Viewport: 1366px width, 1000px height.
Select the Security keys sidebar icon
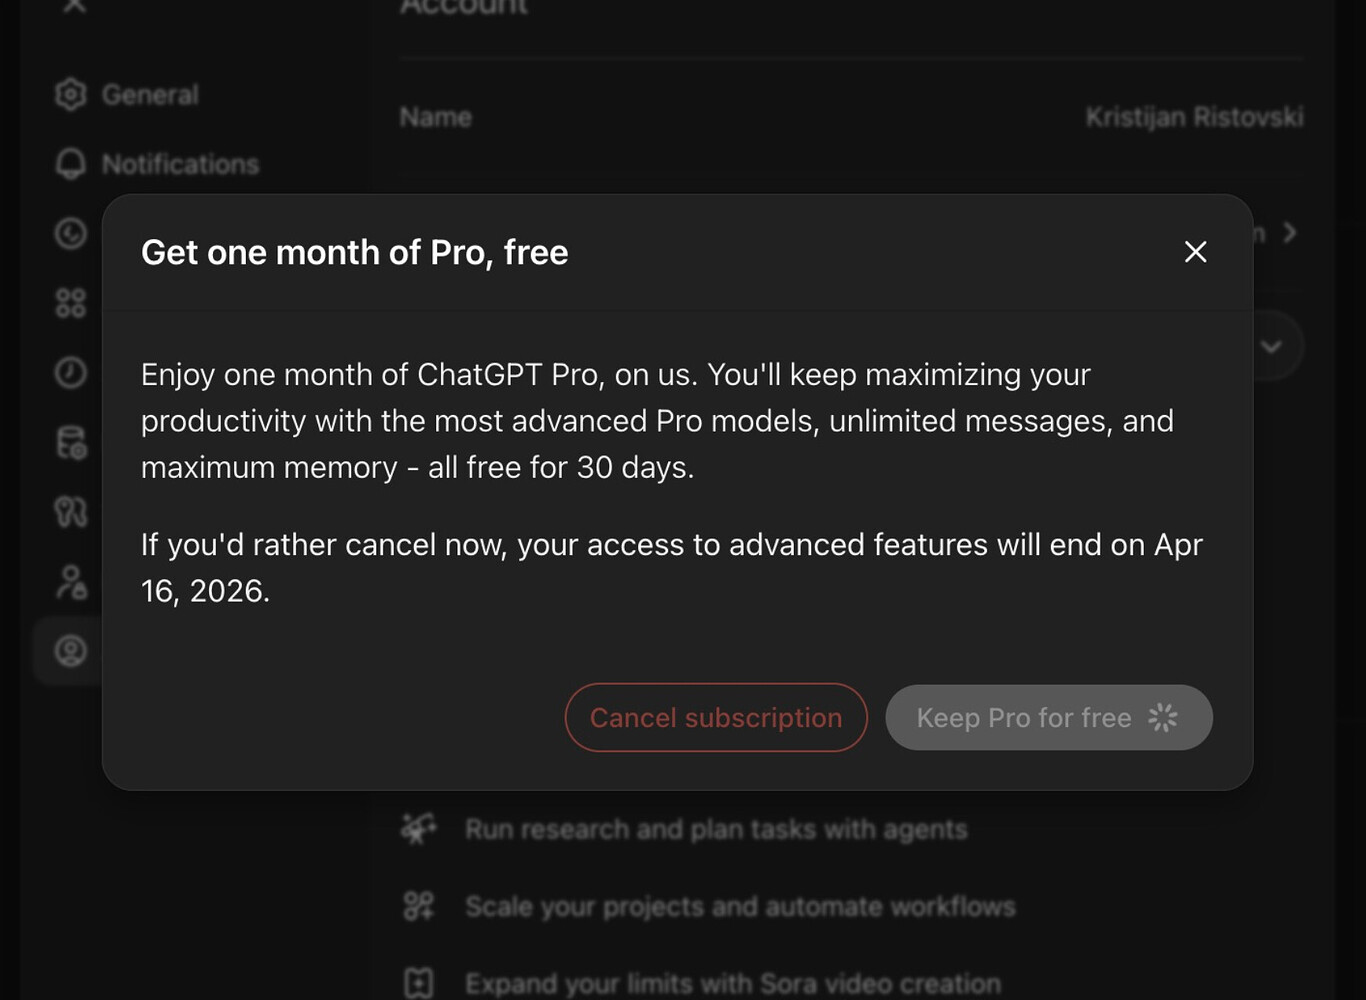[x=70, y=512]
